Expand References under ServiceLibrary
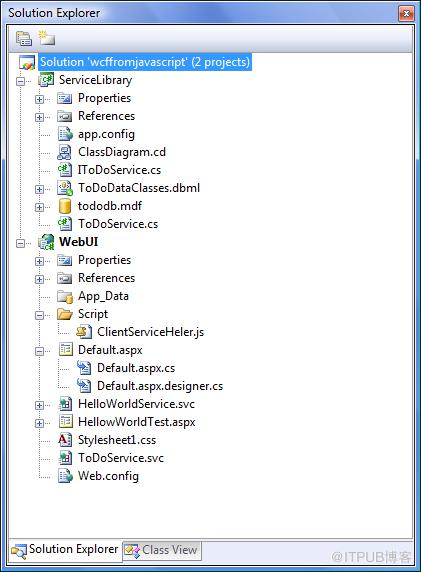421x572 pixels. click(x=39, y=117)
